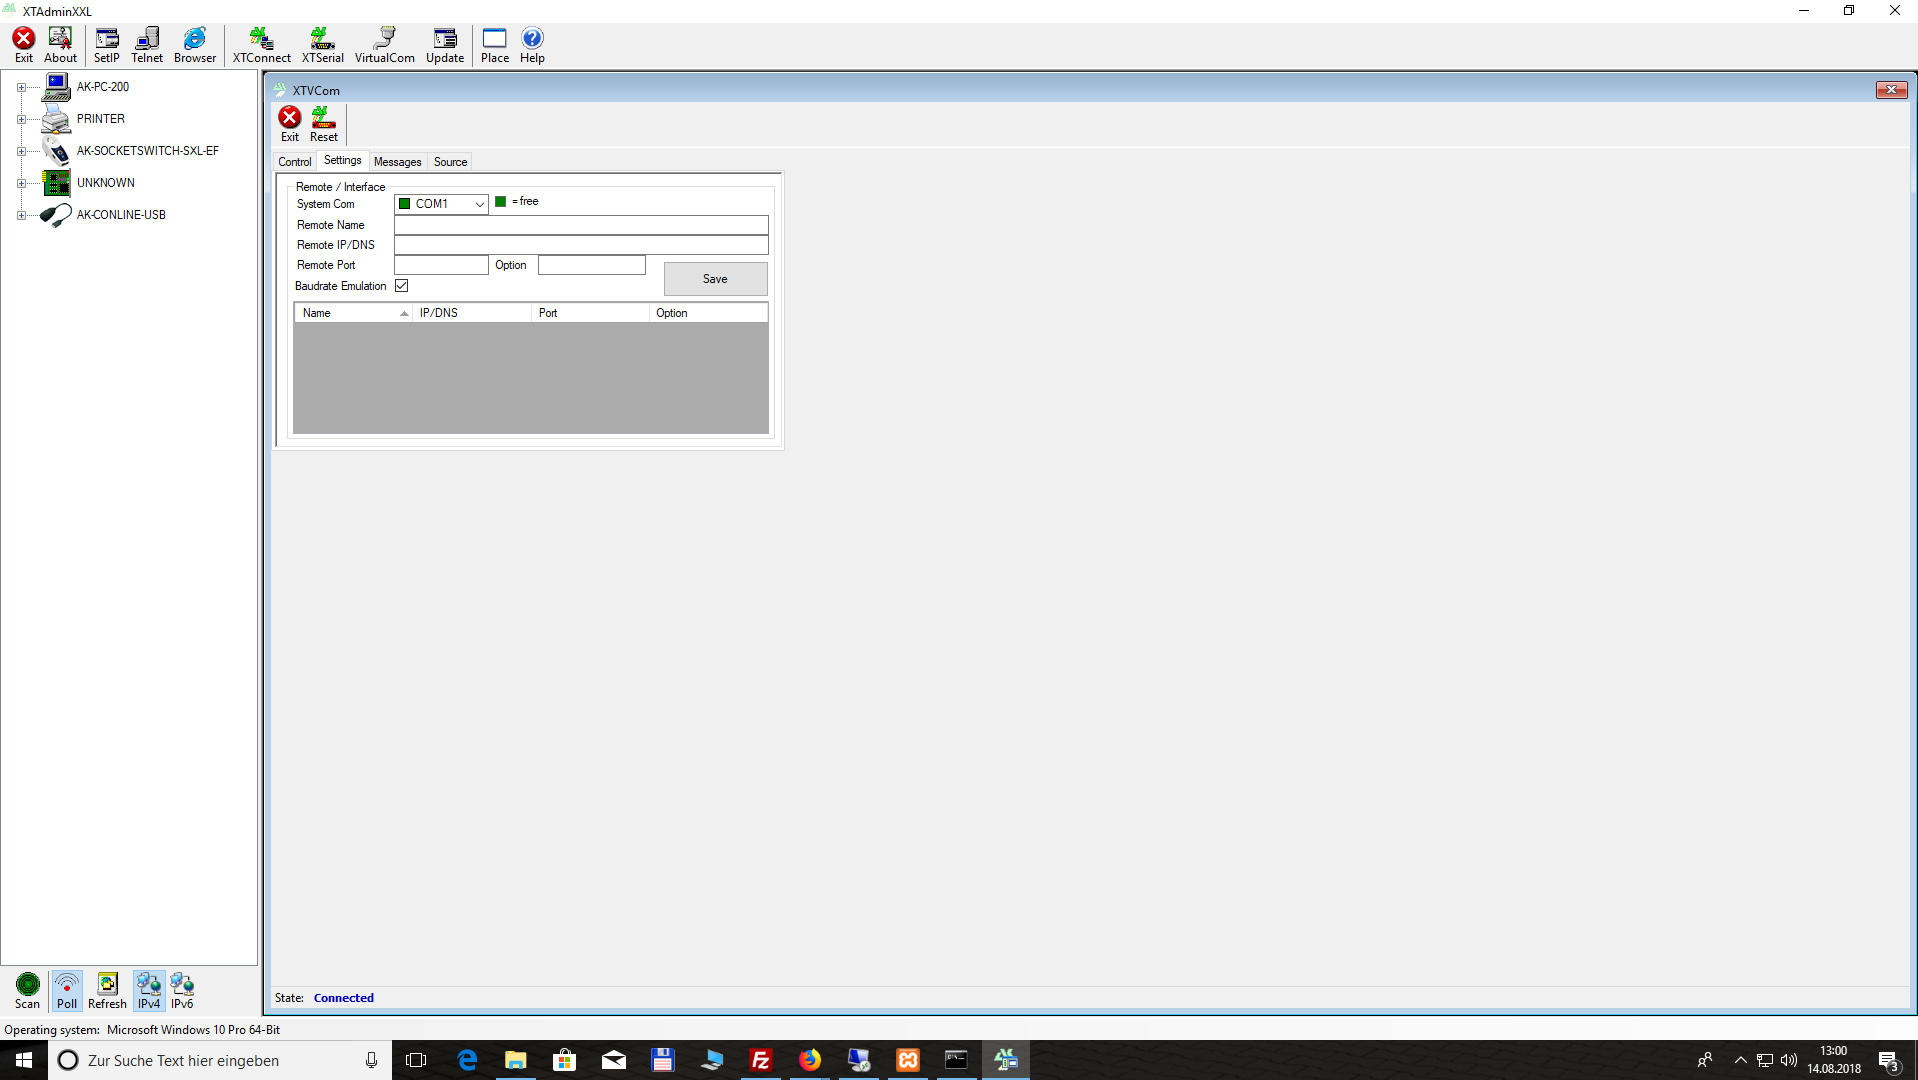Switch to the Source tab
The height and width of the screenshot is (1080, 1918).
tap(451, 162)
